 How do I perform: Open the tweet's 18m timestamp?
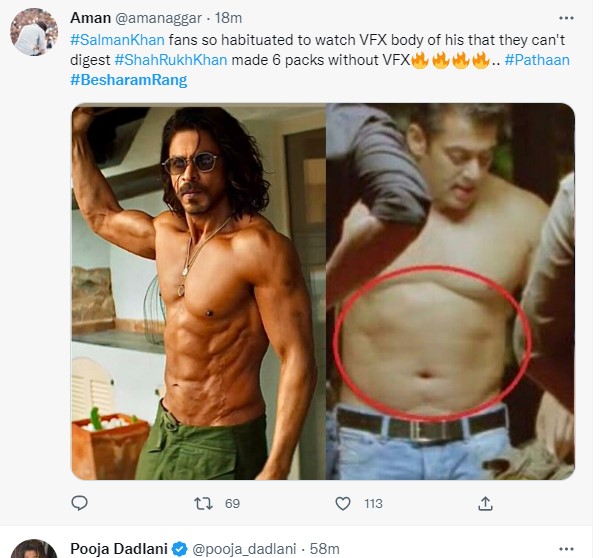[x=234, y=19]
